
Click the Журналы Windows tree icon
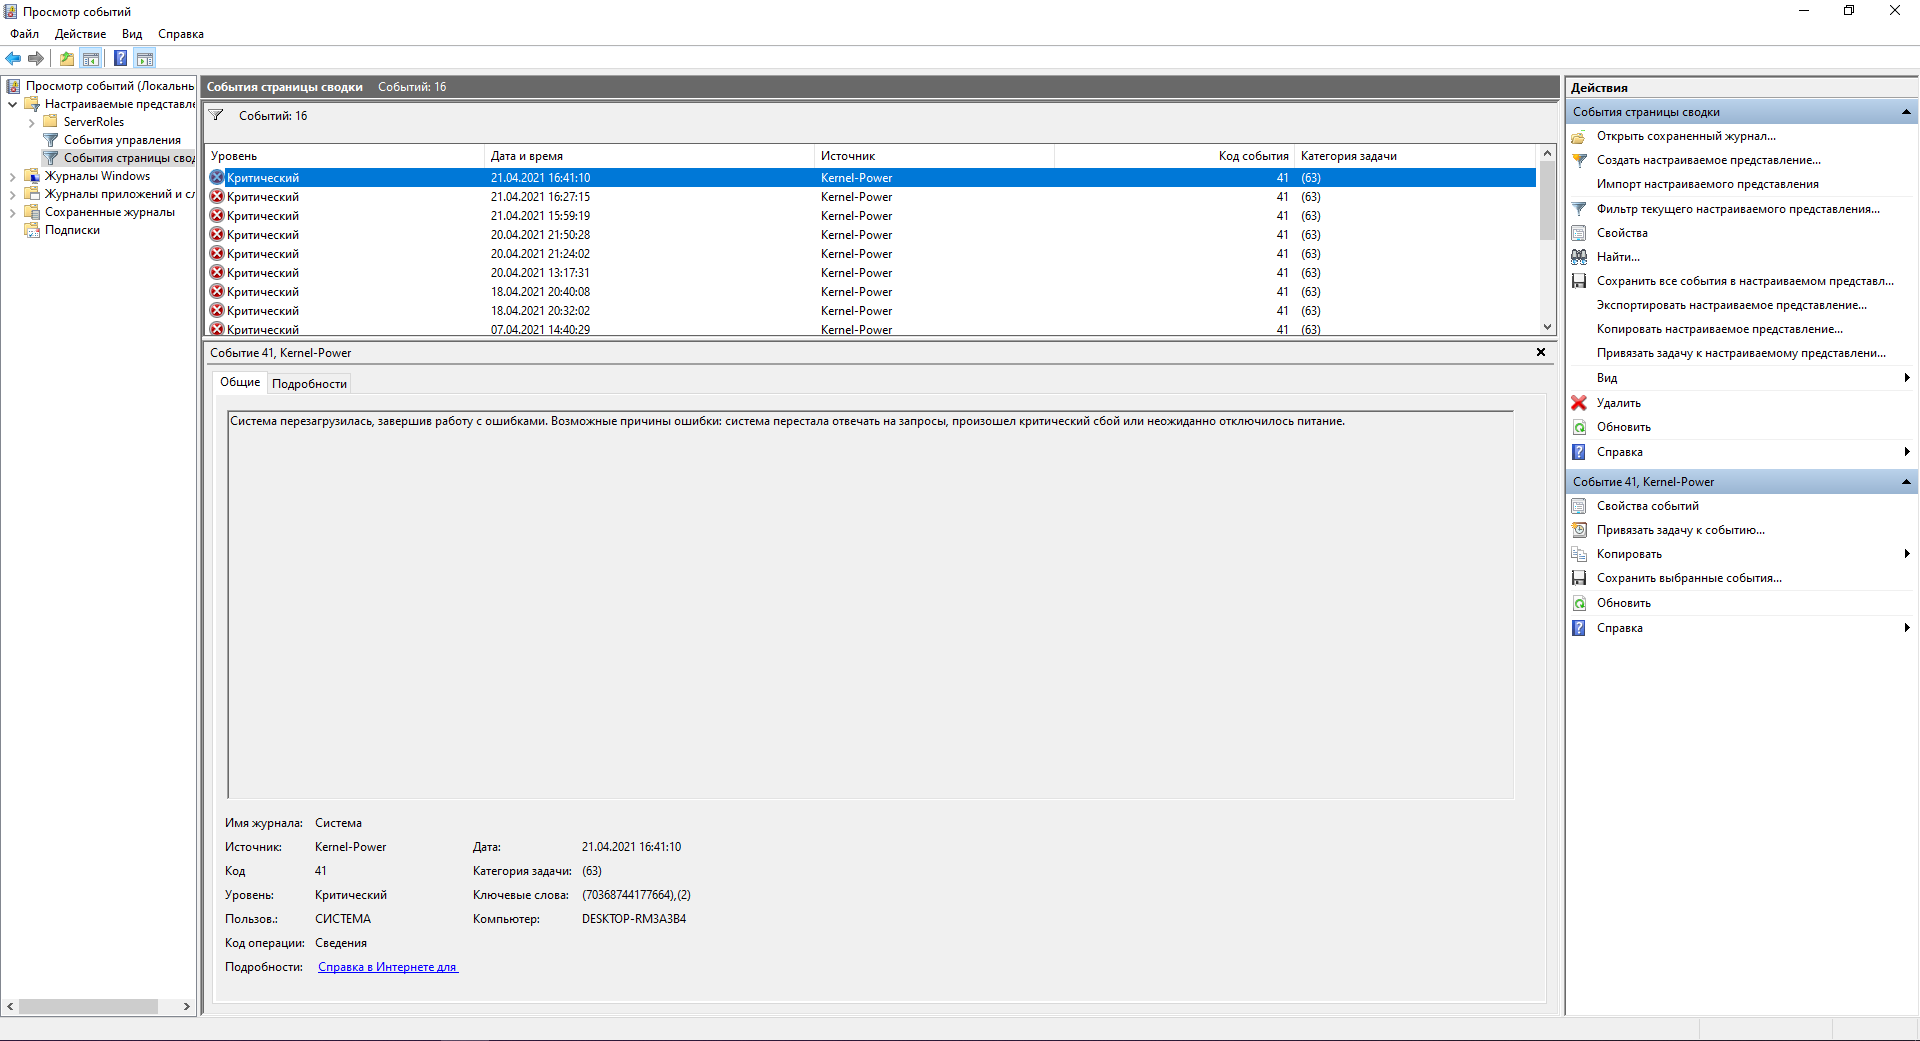click(31, 176)
